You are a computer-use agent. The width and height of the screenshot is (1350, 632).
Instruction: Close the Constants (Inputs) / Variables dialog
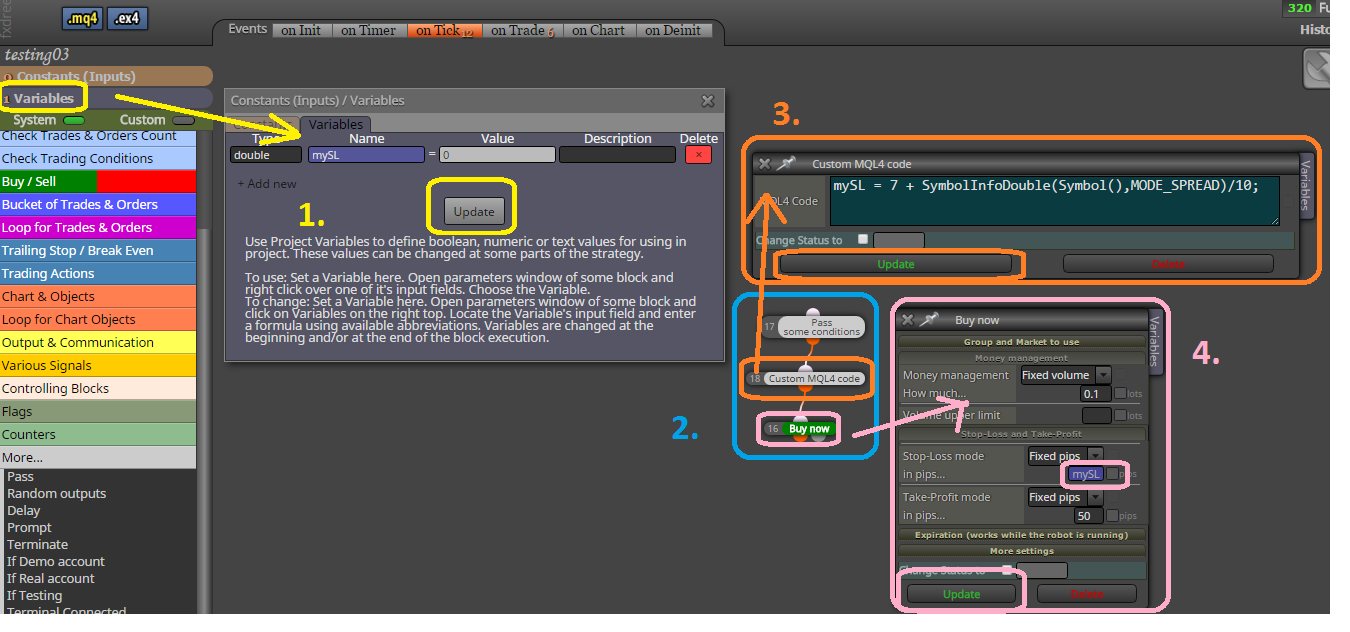(x=707, y=101)
